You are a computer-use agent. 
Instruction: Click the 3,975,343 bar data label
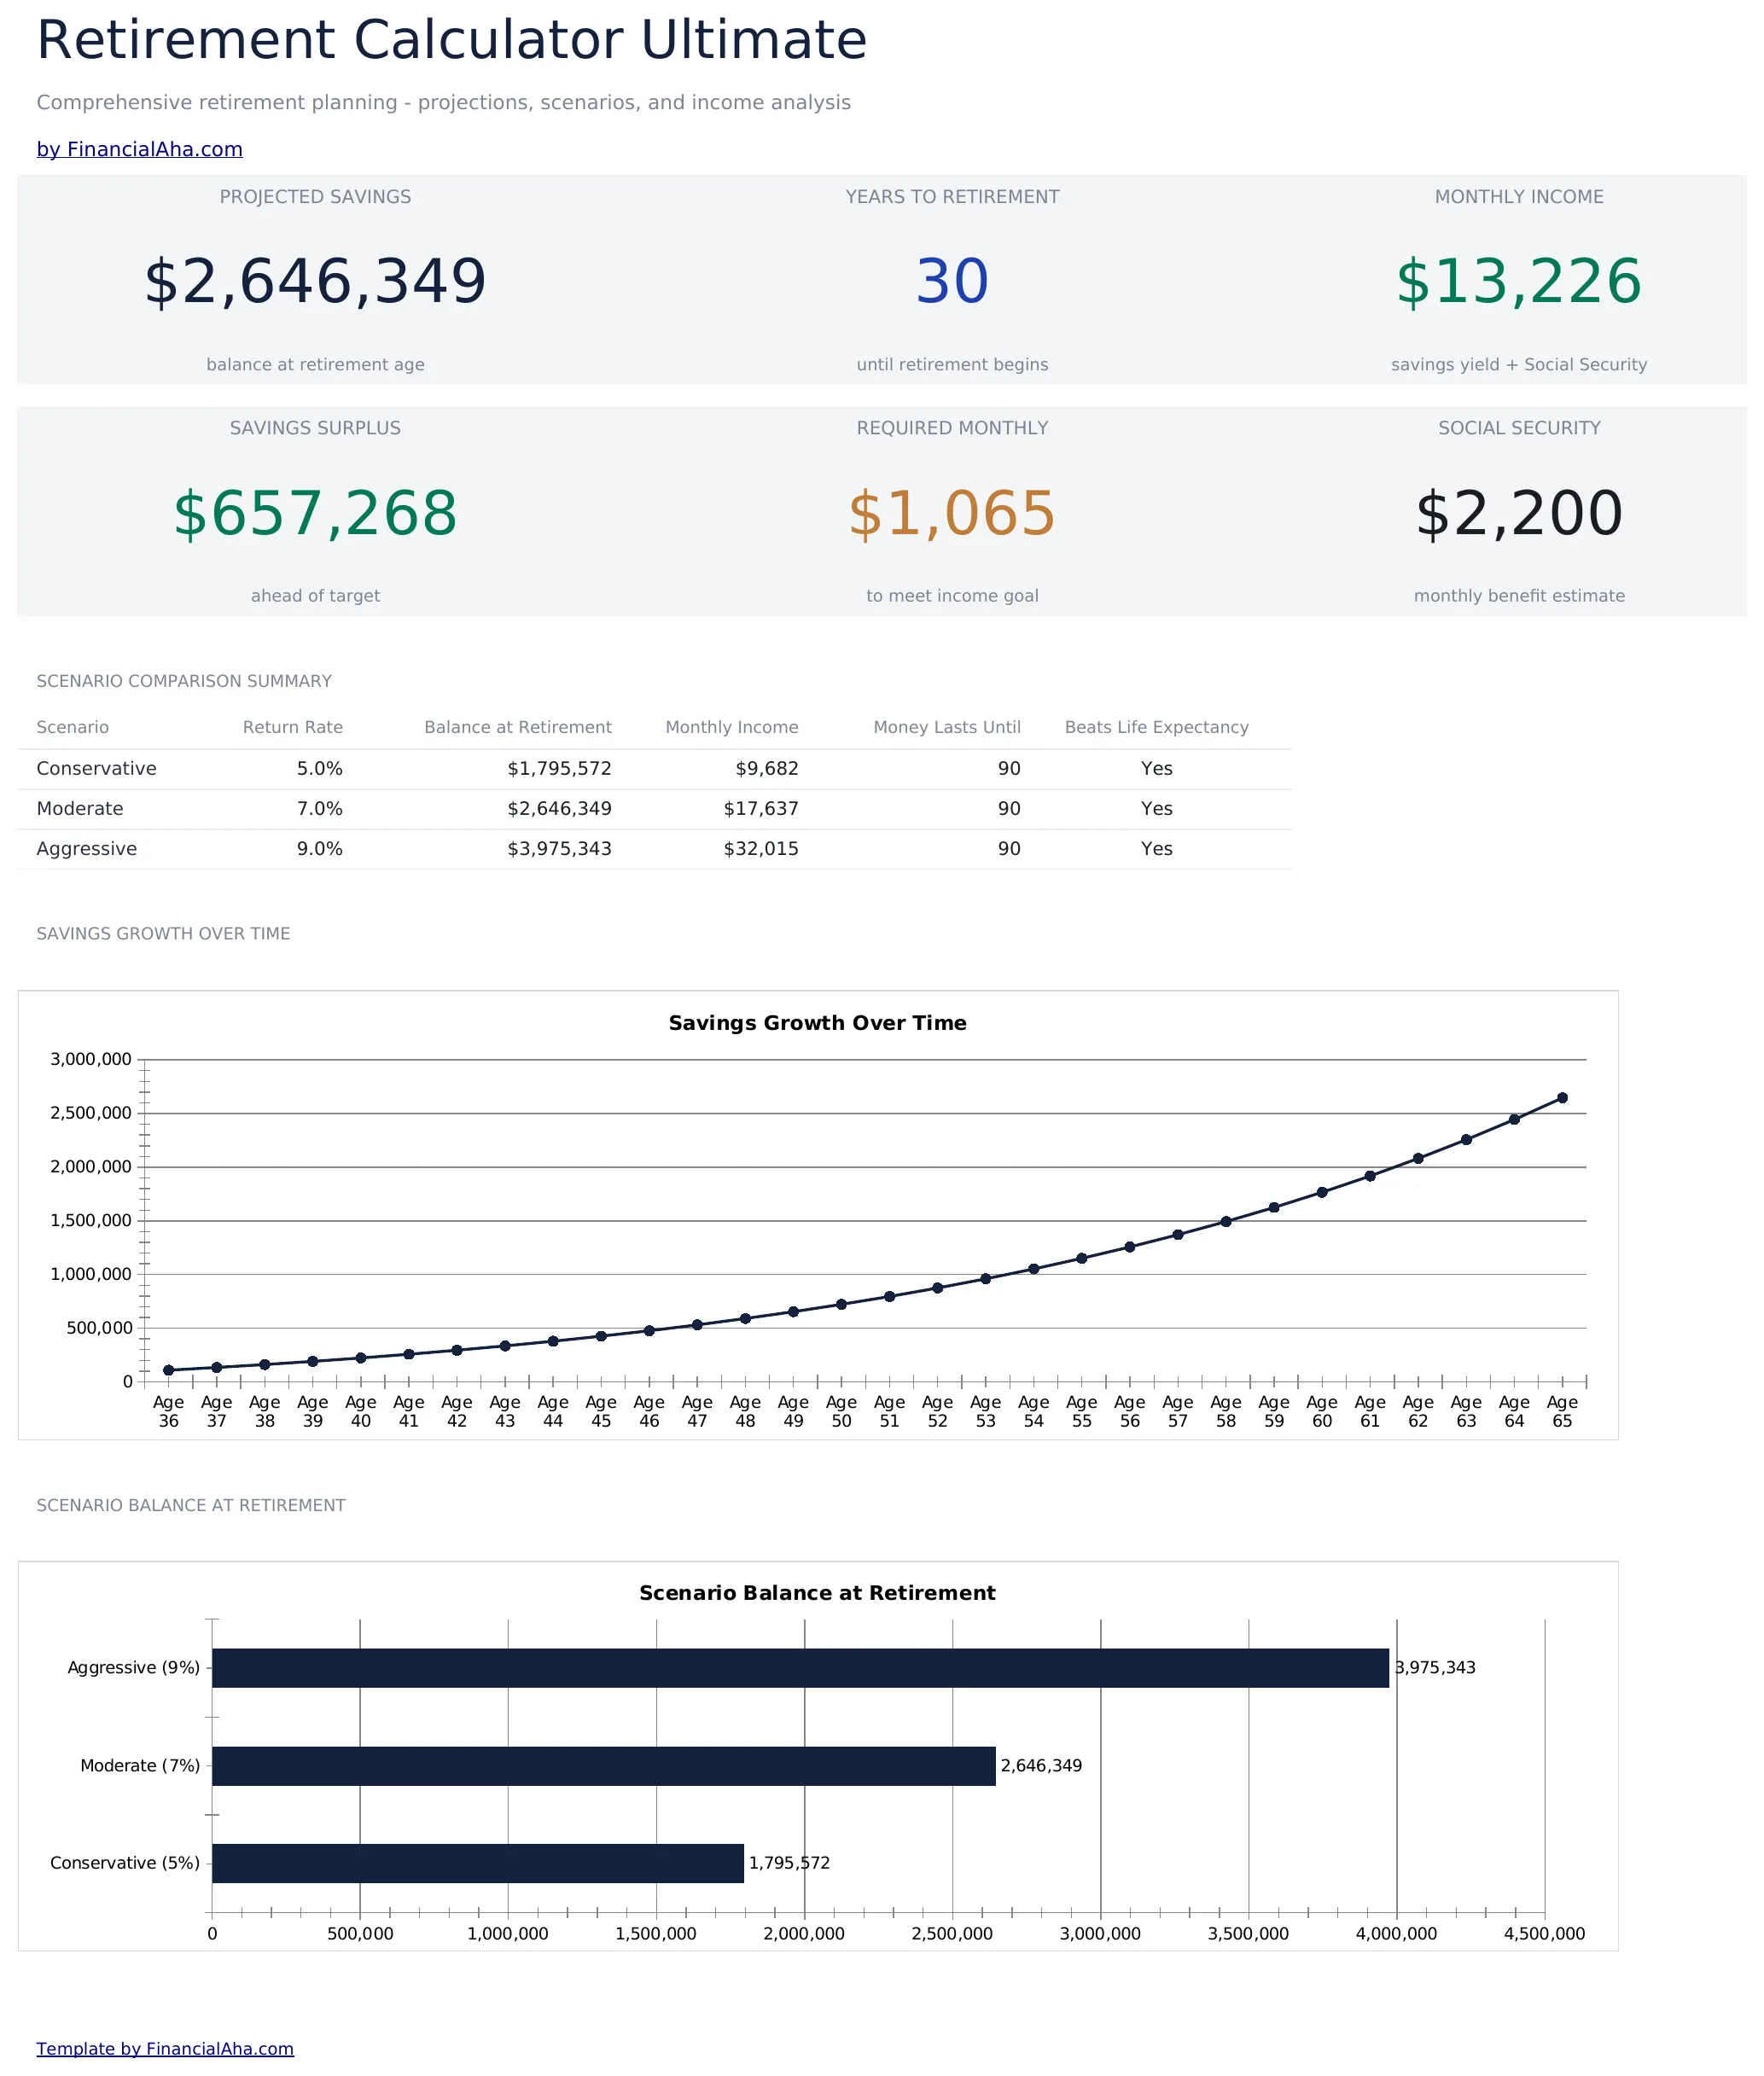1435,1667
